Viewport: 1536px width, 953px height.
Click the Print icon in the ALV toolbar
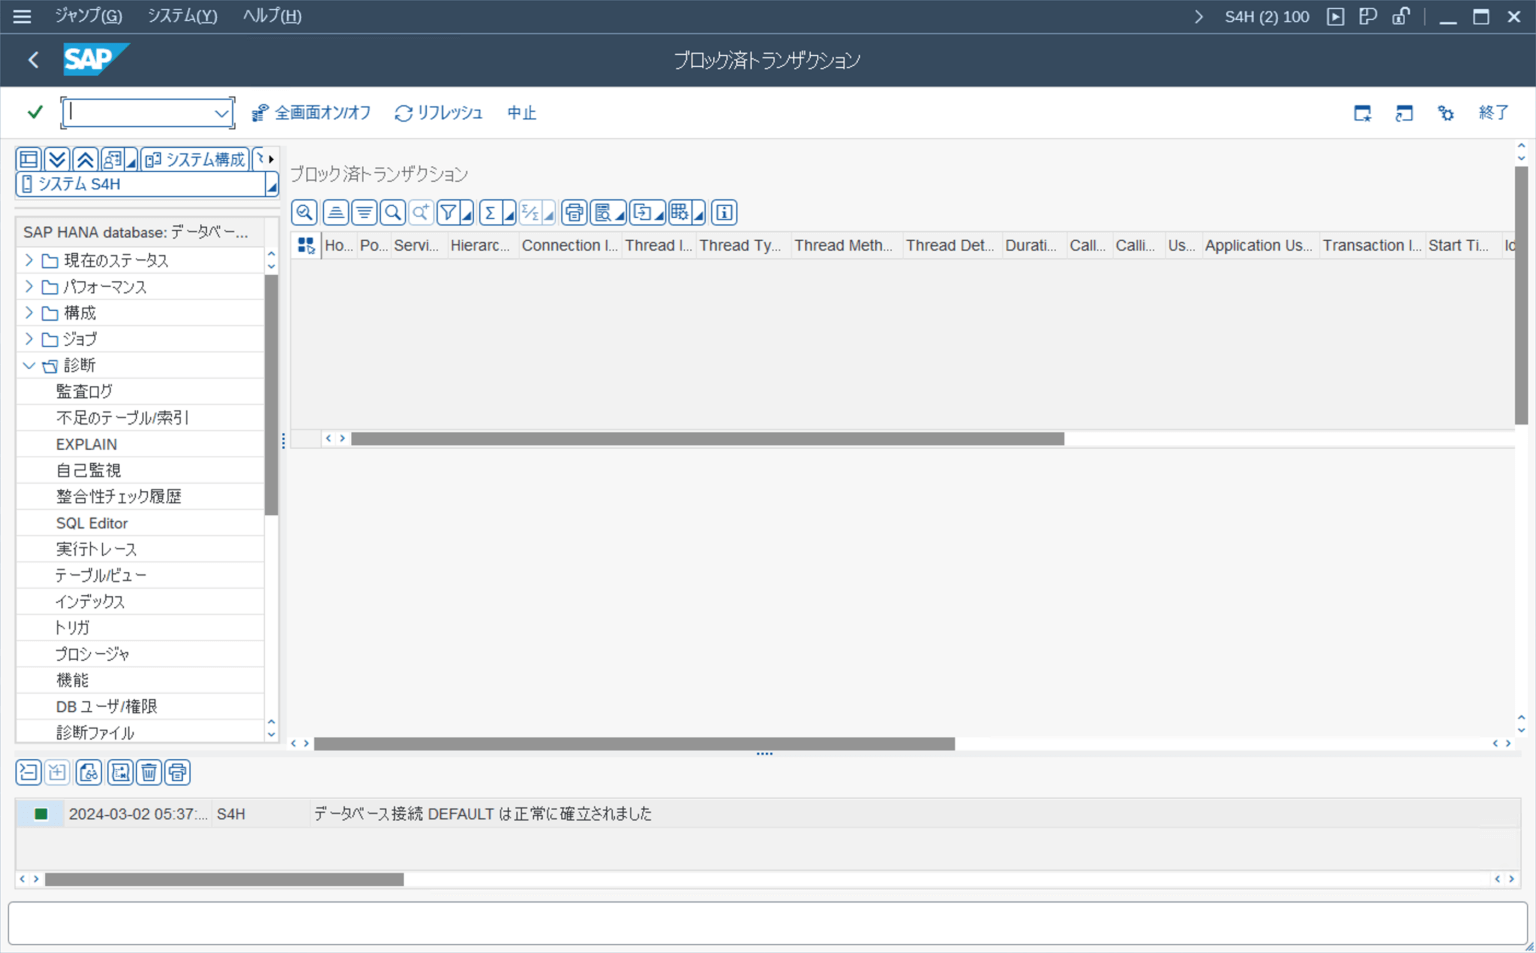[574, 212]
